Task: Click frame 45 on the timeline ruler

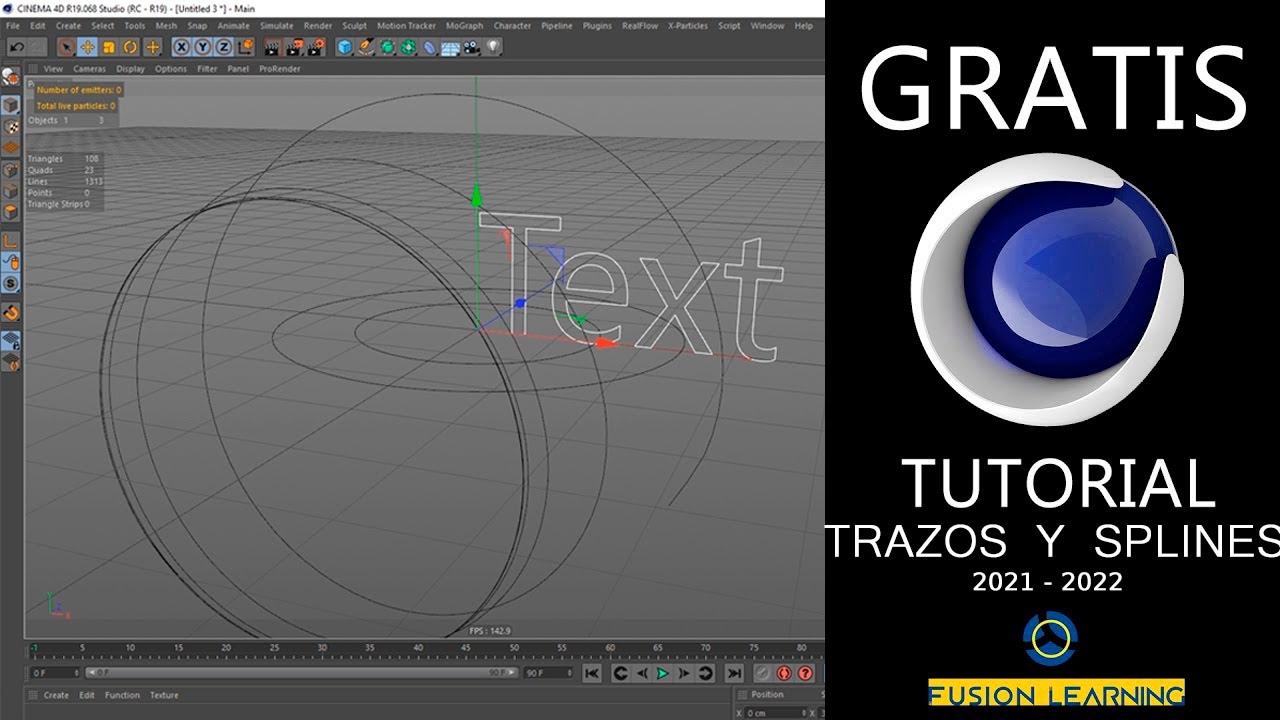Action: point(465,650)
